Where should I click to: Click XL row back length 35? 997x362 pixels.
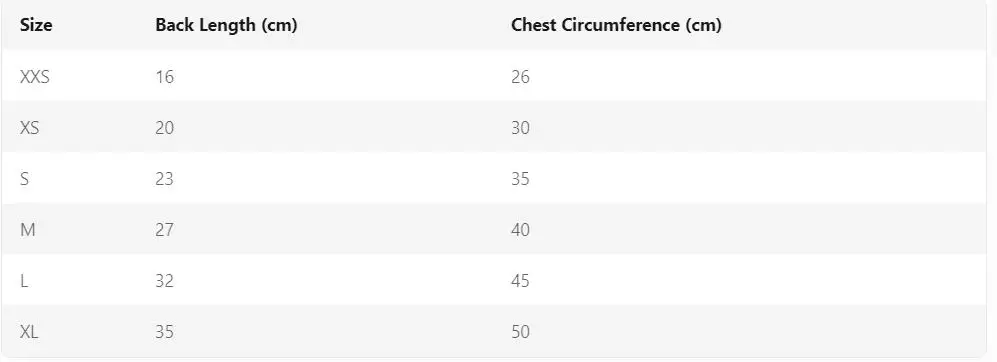[x=165, y=331]
